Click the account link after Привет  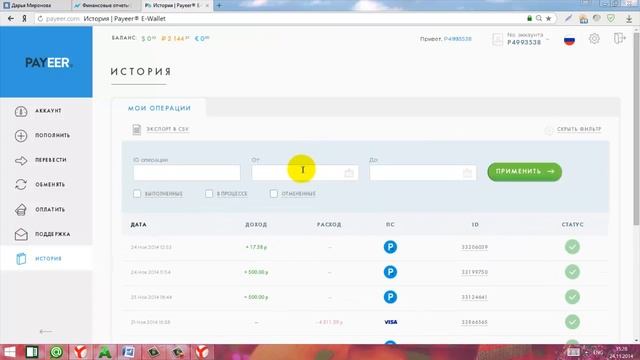458,39
